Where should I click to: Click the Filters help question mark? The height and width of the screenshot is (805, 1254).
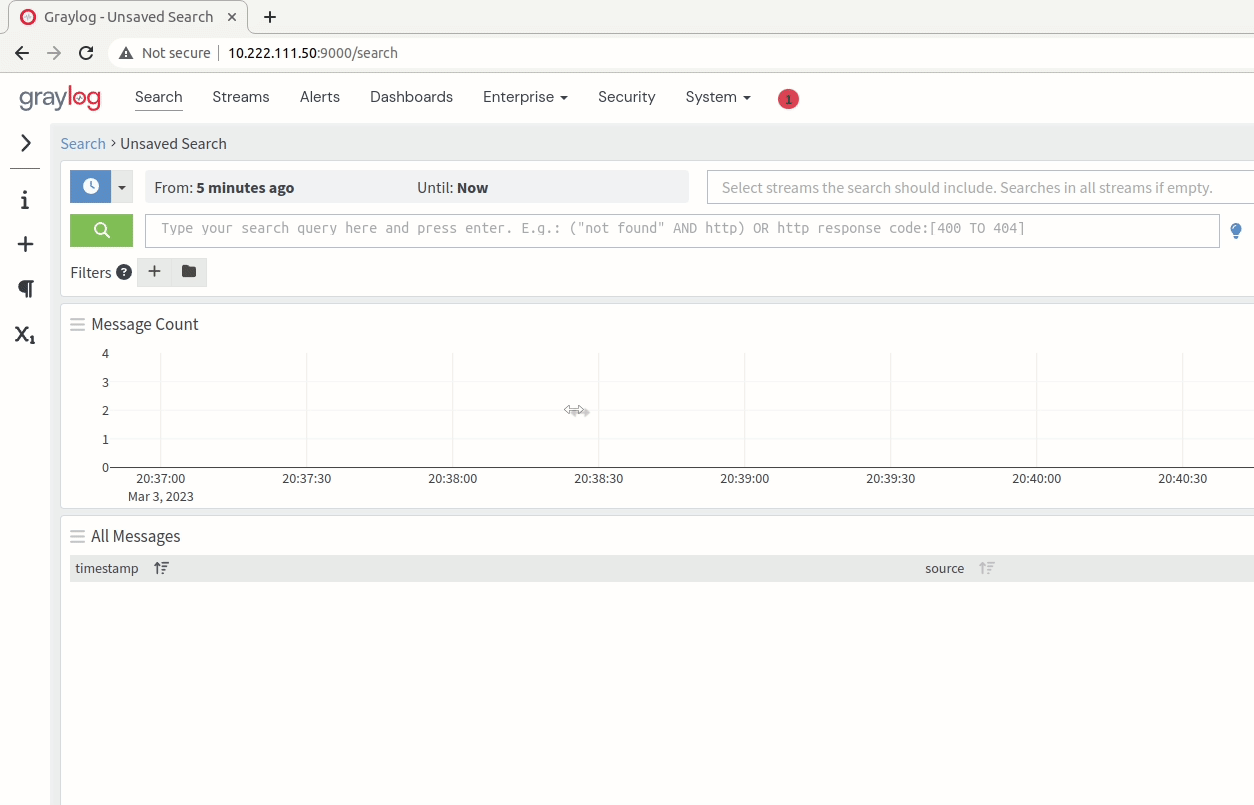coord(124,272)
